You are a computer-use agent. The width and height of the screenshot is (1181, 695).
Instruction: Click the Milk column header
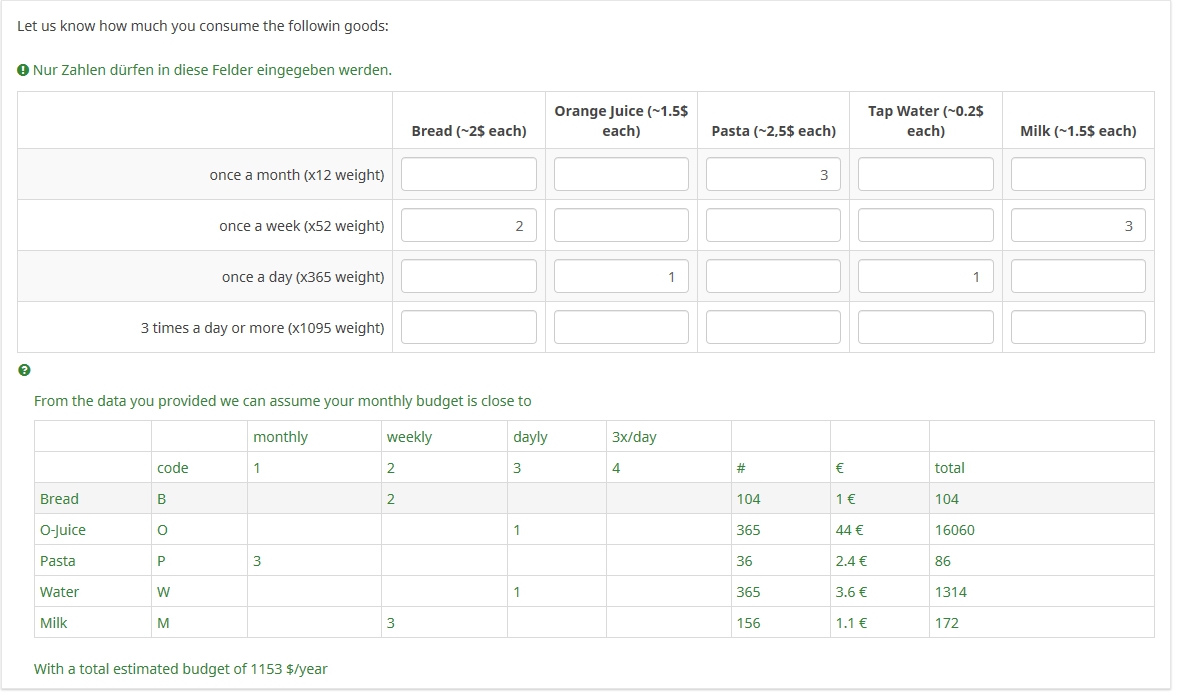[1077, 131]
